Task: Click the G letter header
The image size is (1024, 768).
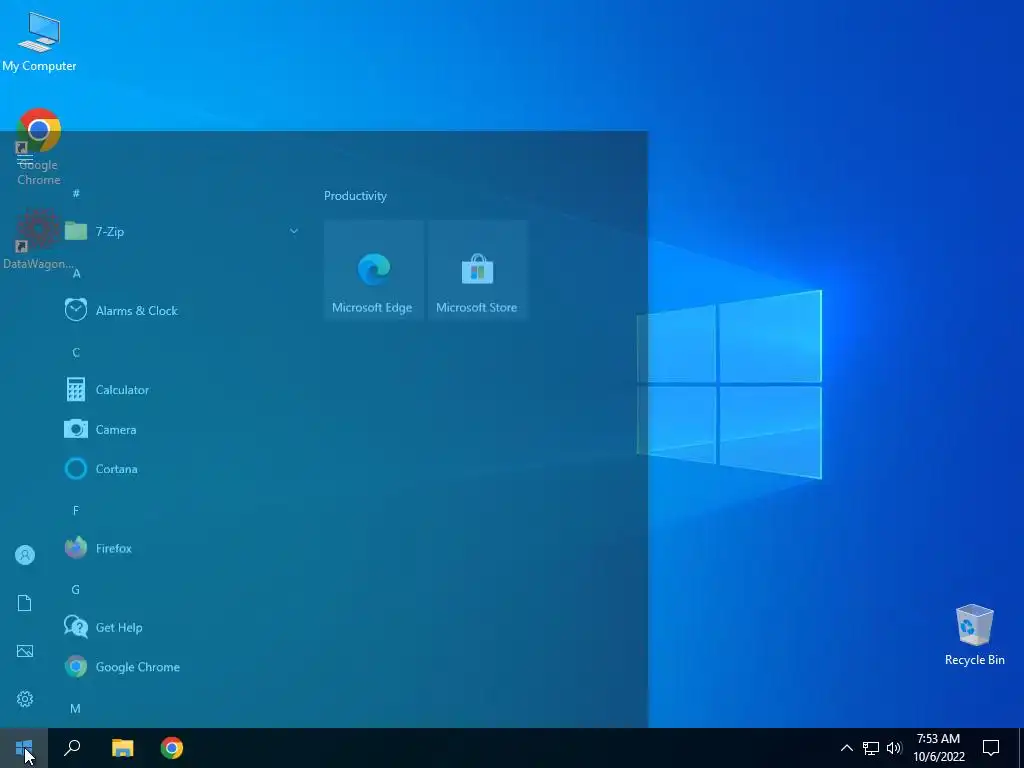Action: (x=76, y=590)
